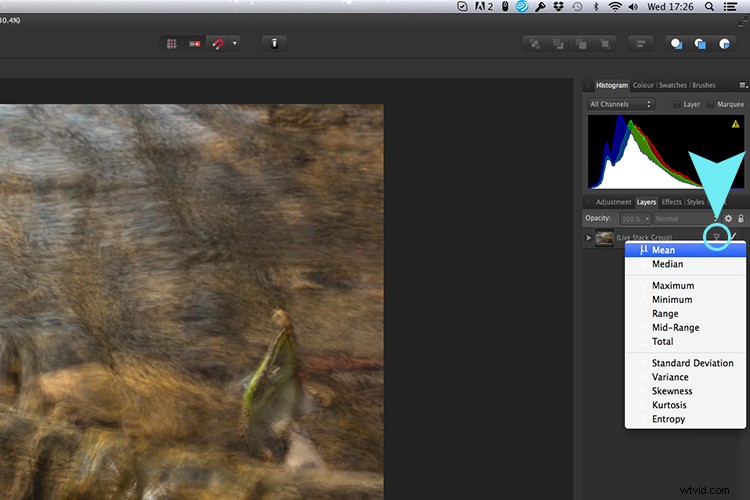Click the layer settings gear icon
This screenshot has width=750, height=500.
point(728,218)
